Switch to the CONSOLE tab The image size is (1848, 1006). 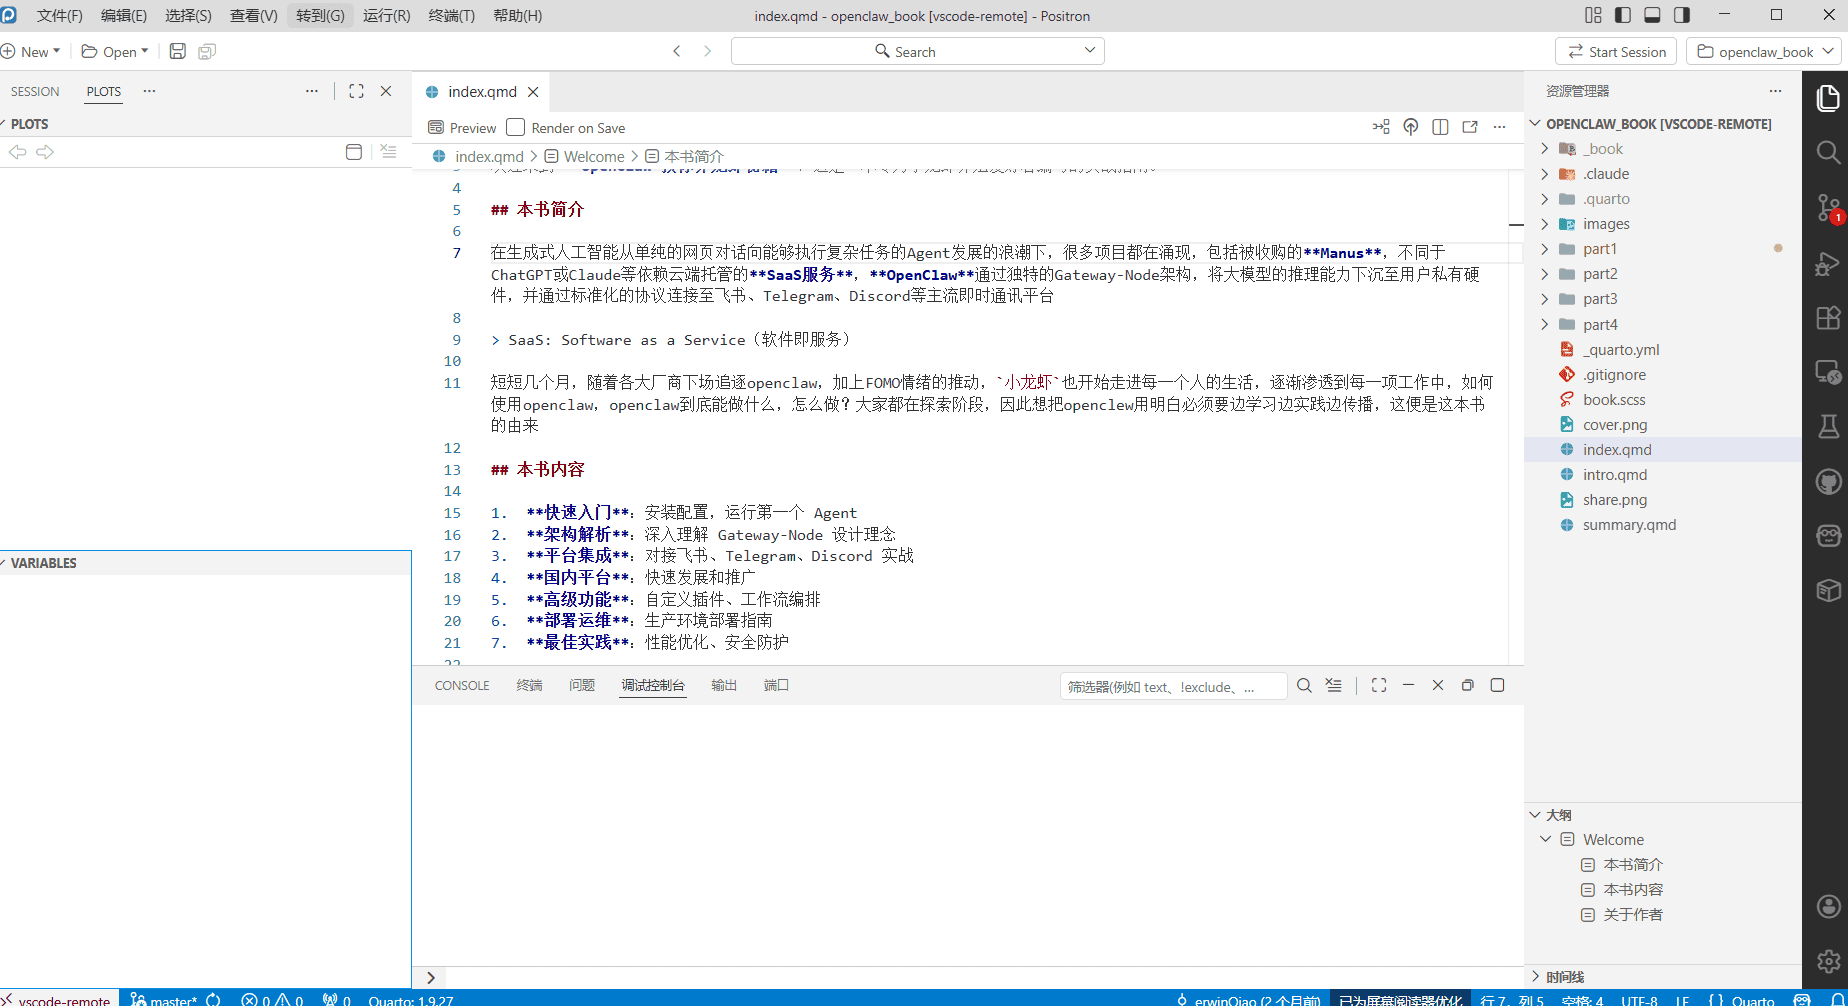462,685
